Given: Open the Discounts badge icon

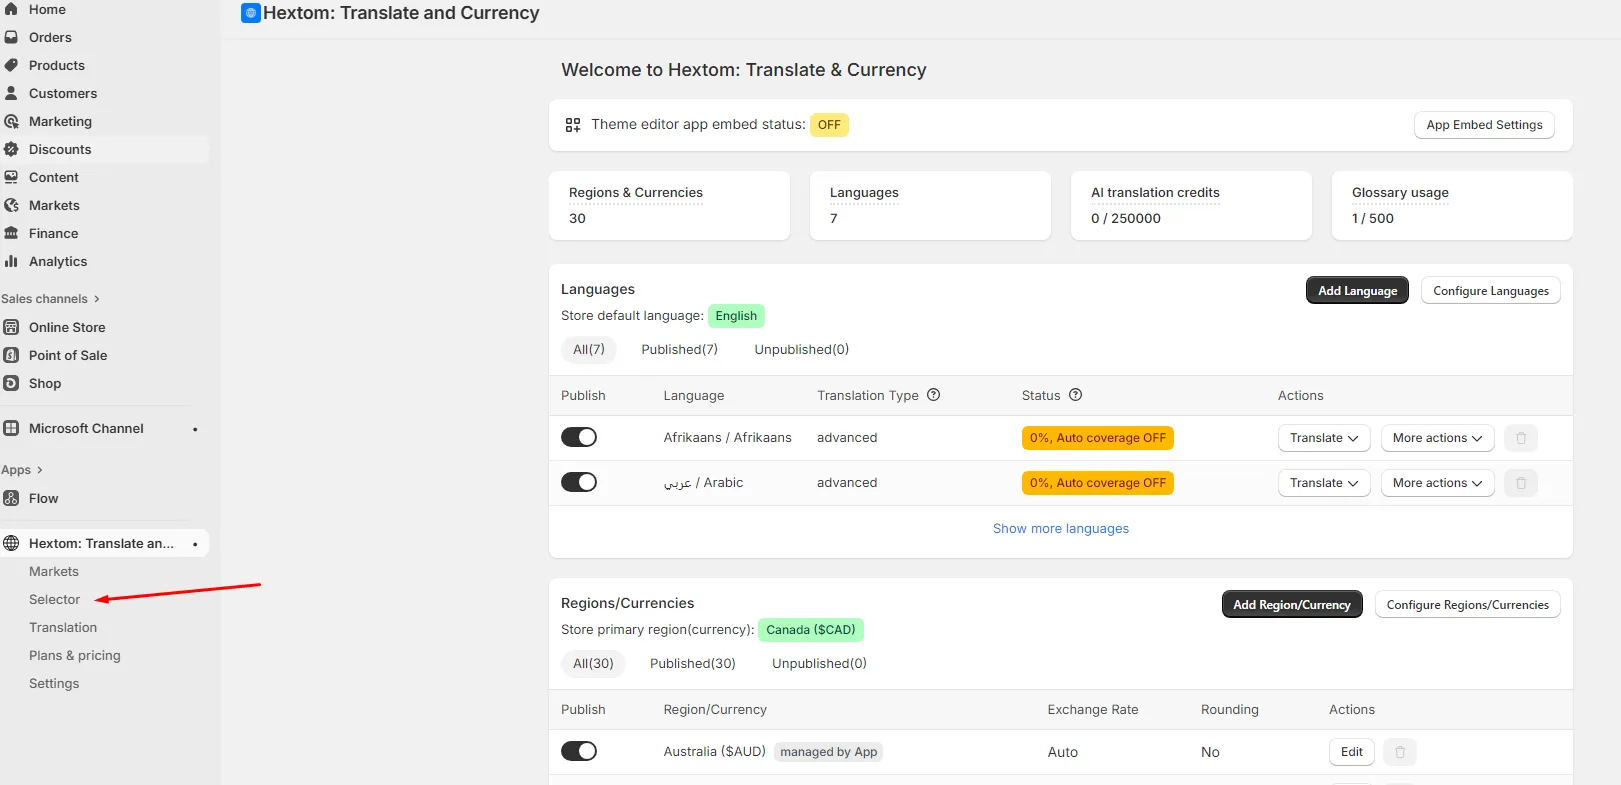Looking at the screenshot, I should click(x=11, y=149).
